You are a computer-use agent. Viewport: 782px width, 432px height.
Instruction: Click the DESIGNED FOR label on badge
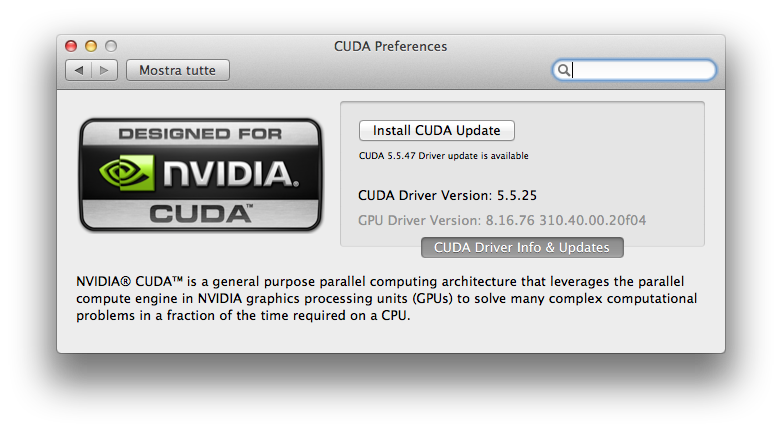[200, 134]
